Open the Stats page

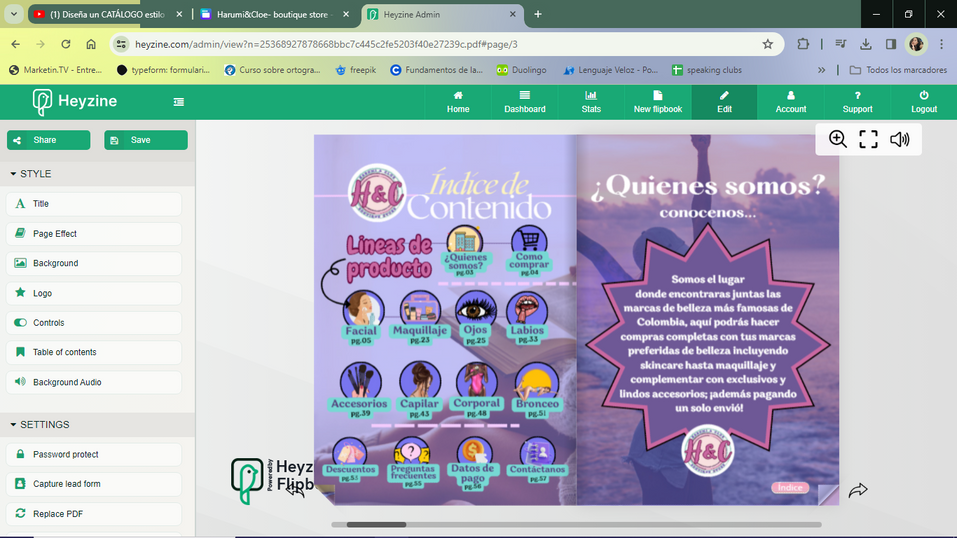pyautogui.click(x=591, y=102)
